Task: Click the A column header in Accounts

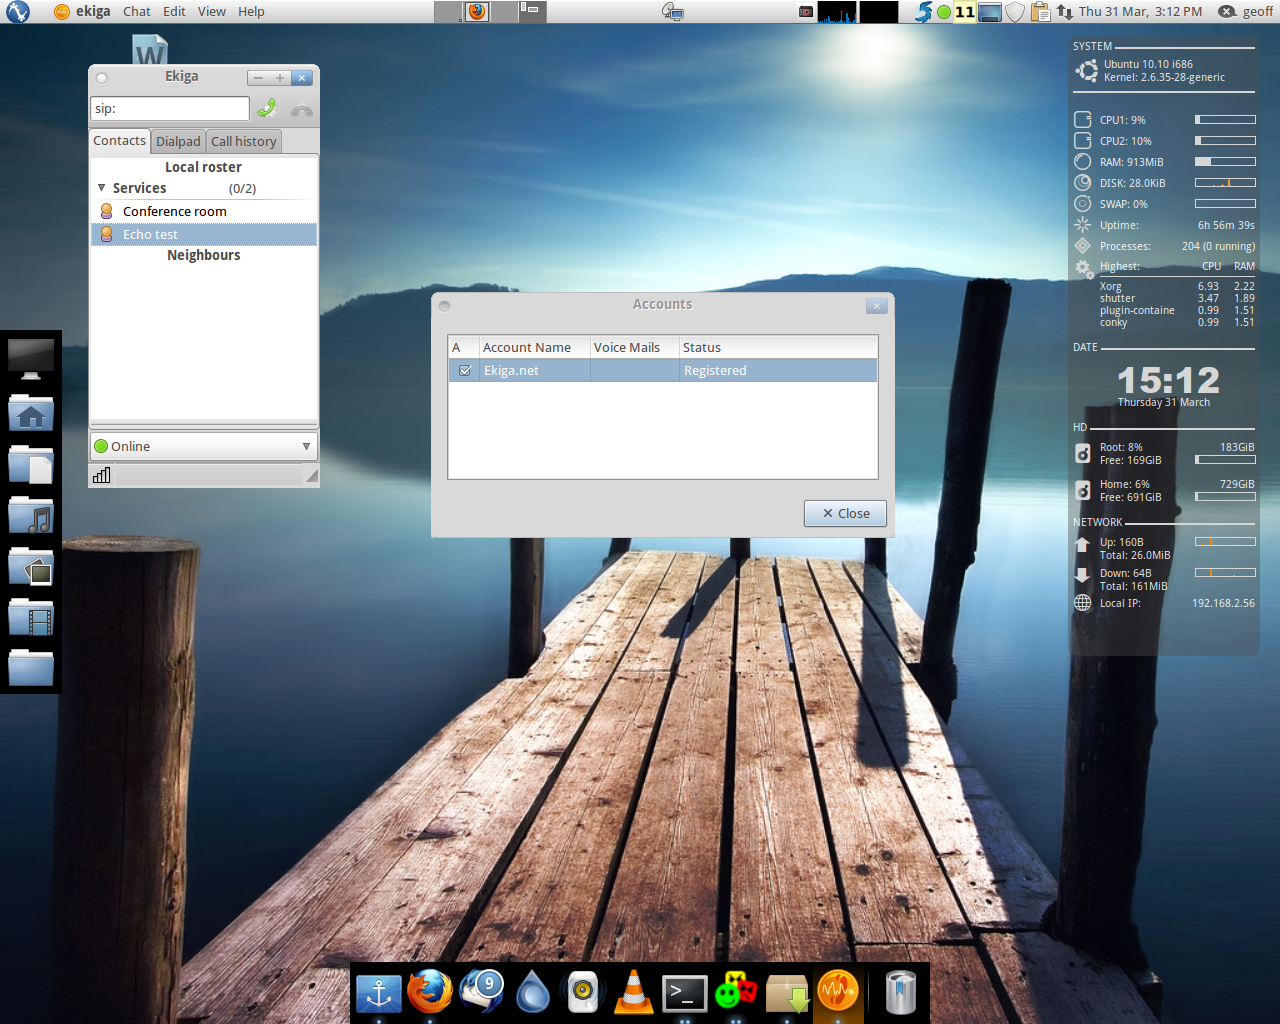Action: click(x=464, y=347)
